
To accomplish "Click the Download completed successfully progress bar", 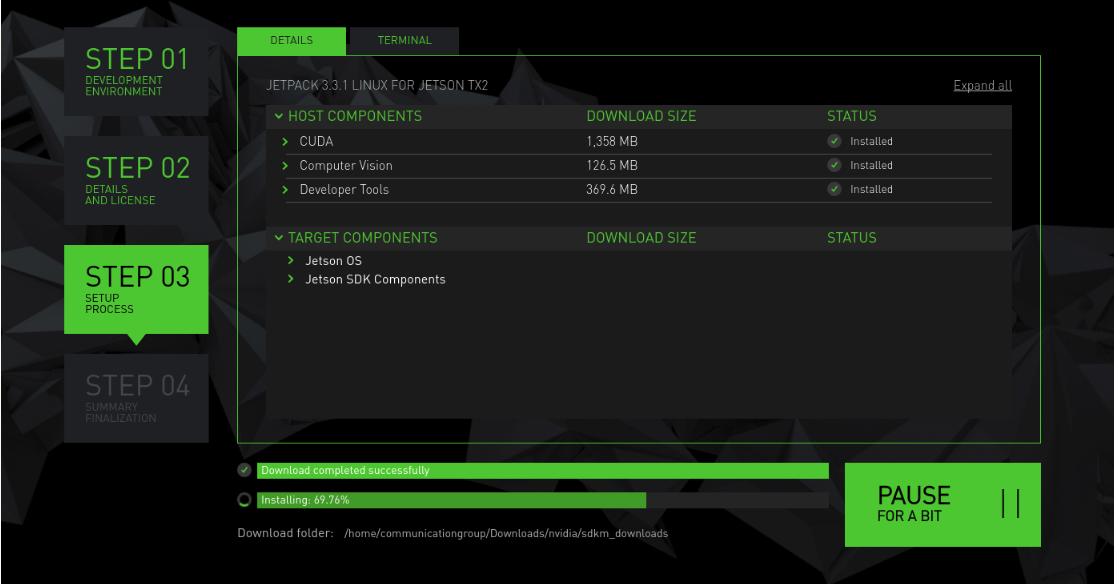I will coord(543,470).
